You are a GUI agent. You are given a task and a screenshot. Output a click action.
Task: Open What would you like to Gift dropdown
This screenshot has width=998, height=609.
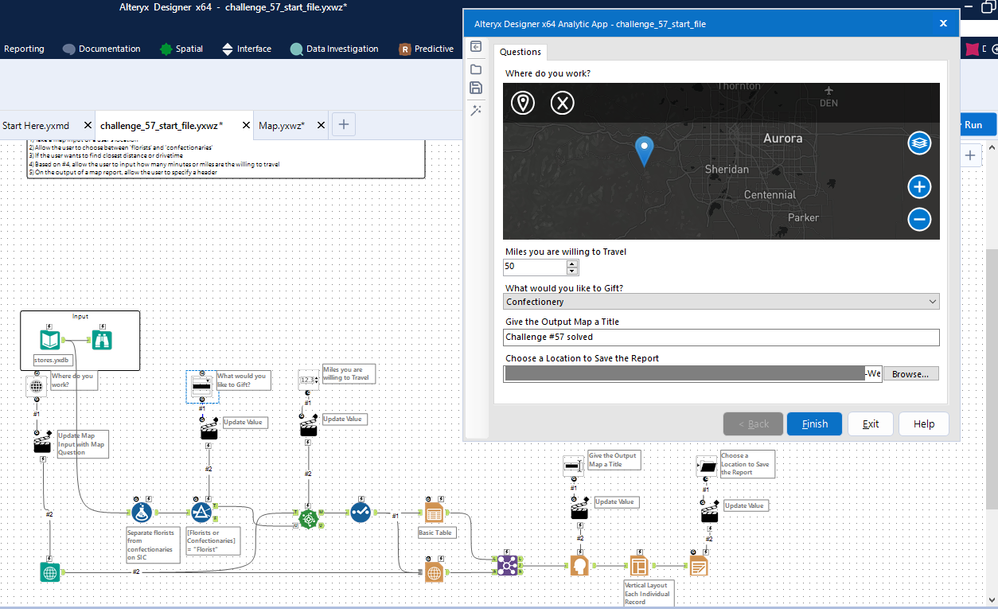[722, 301]
